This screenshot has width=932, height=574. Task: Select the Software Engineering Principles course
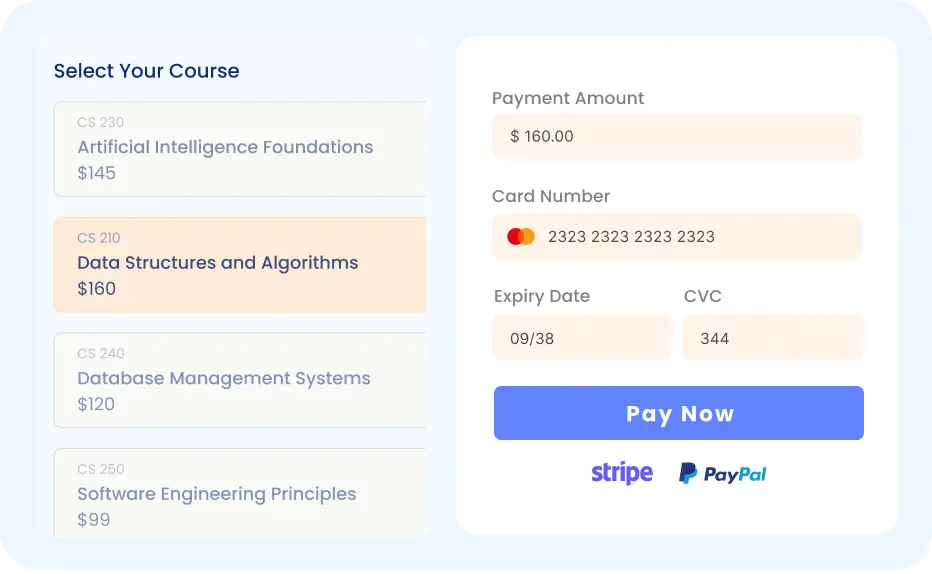point(240,494)
